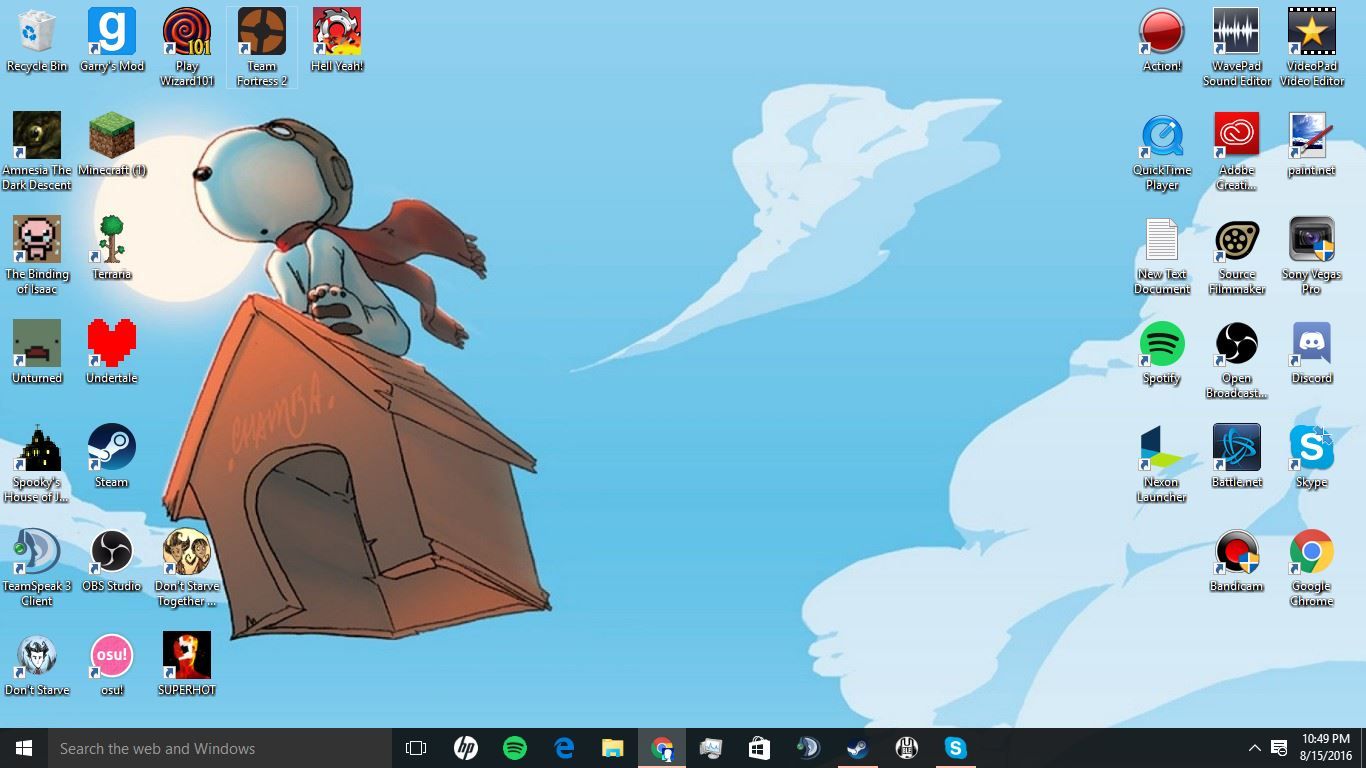Screen dimensions: 1366x768
Task: Select the WavePad Sound Editor icon
Action: (x=1236, y=33)
